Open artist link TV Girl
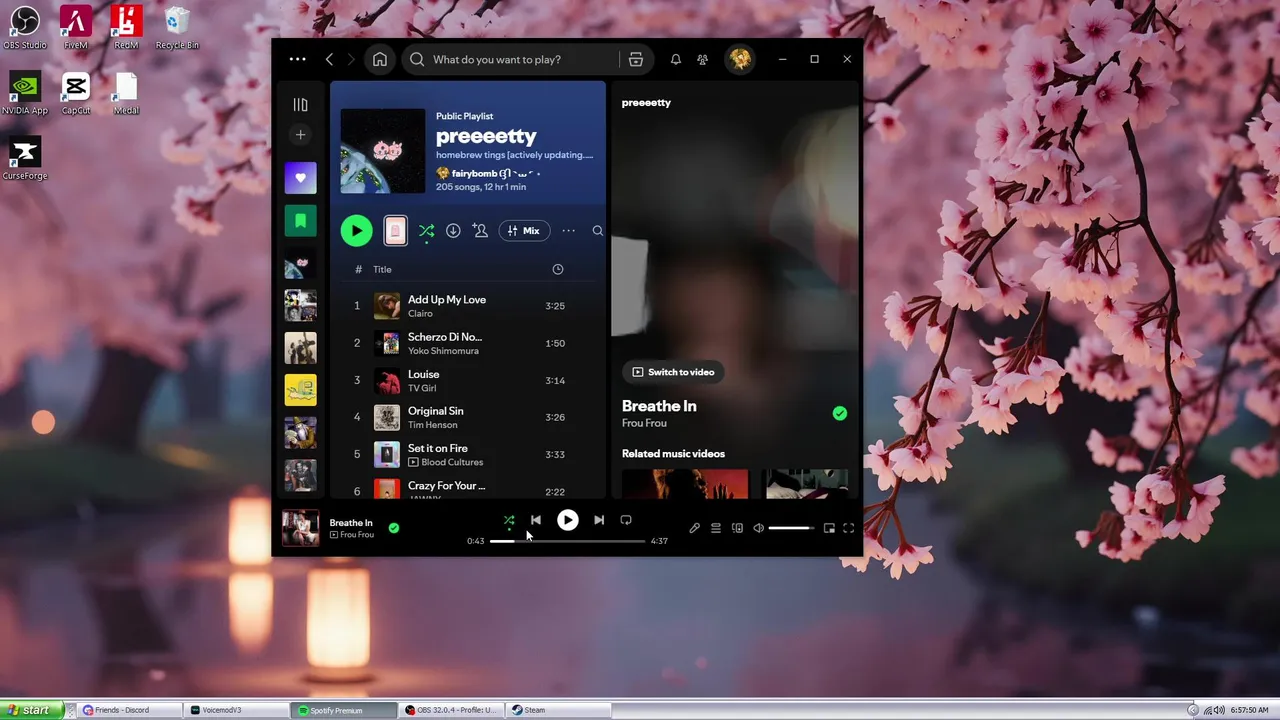 coord(422,388)
